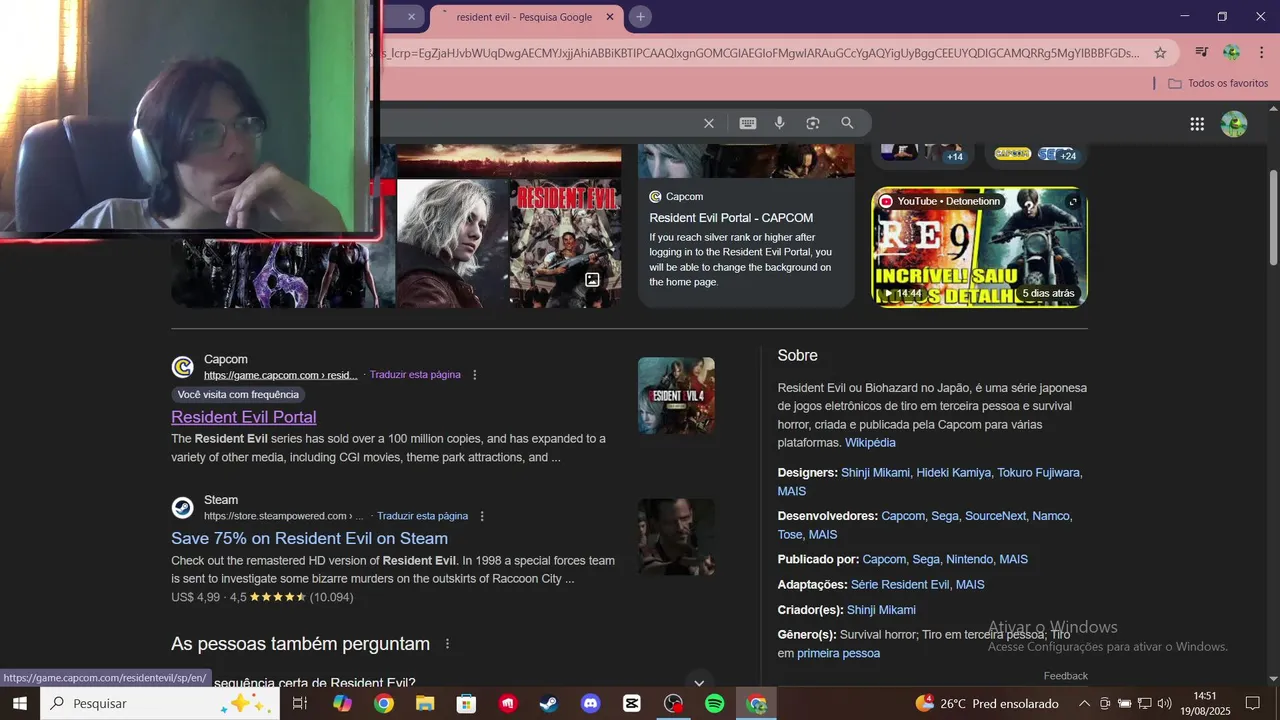This screenshot has height=720, width=1280.
Task: Submit search with the magnifying glass icon
Action: tap(847, 123)
